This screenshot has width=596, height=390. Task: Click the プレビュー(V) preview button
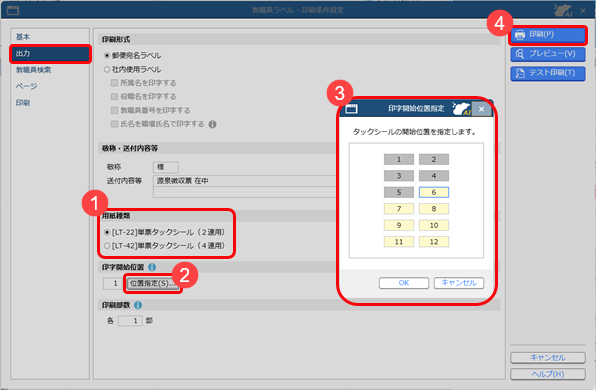tap(548, 54)
